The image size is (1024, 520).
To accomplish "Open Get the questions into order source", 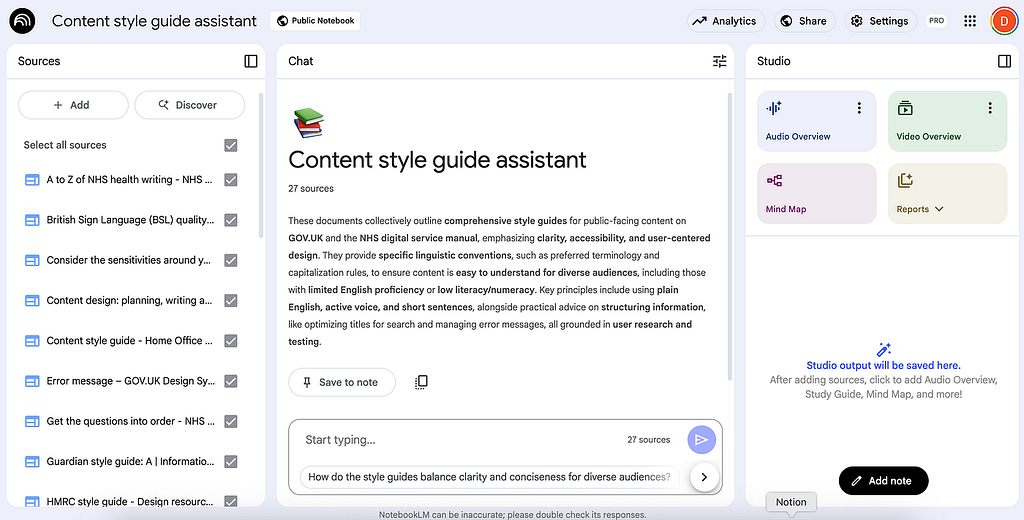I will [130, 421].
